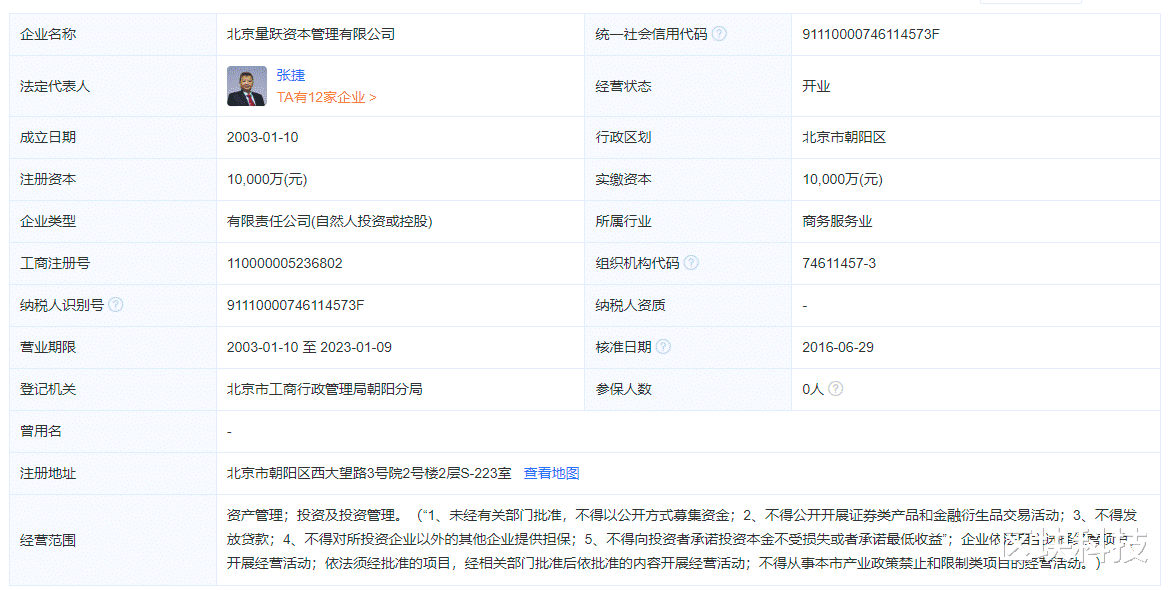Select registered address 北京市朝阳区西大望路3号院2号楼2层S-223室

click(369, 473)
